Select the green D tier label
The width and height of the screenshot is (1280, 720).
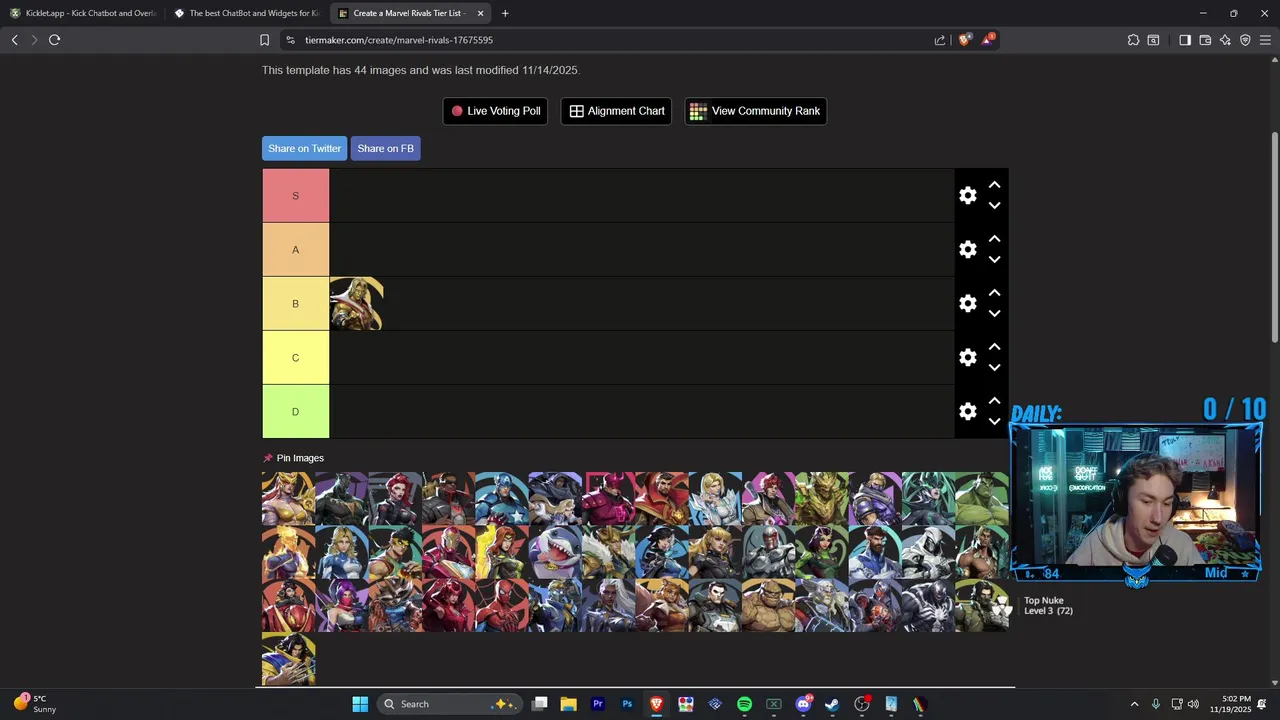coord(295,412)
